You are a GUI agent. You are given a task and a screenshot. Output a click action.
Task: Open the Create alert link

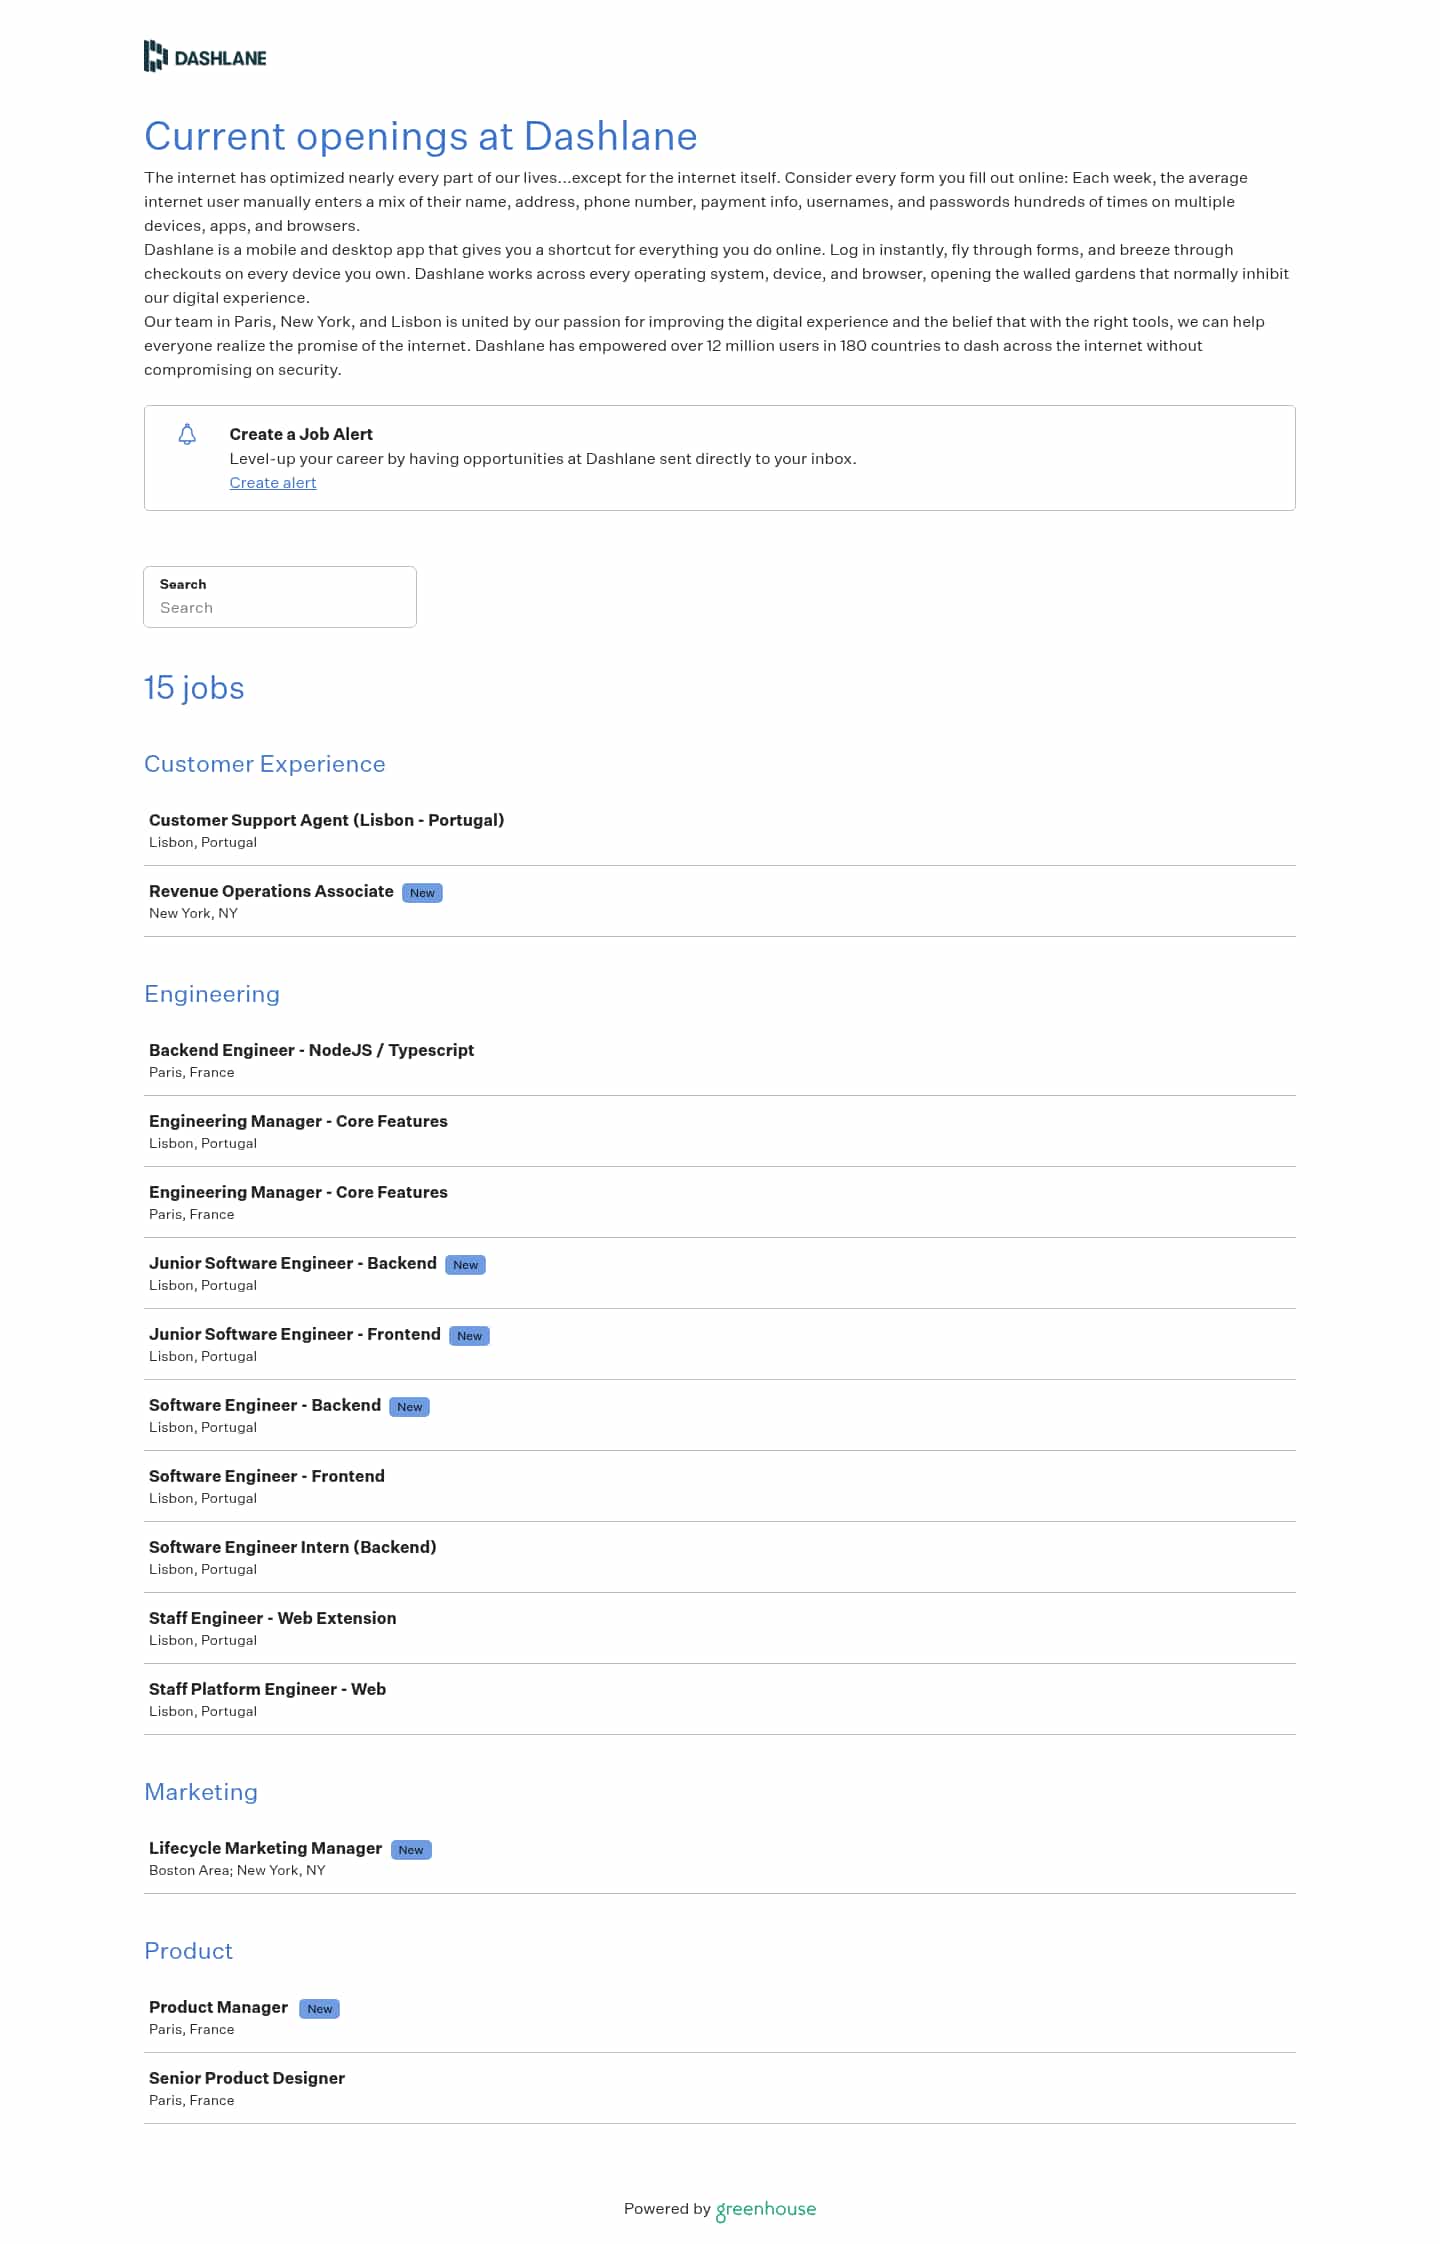(x=272, y=483)
